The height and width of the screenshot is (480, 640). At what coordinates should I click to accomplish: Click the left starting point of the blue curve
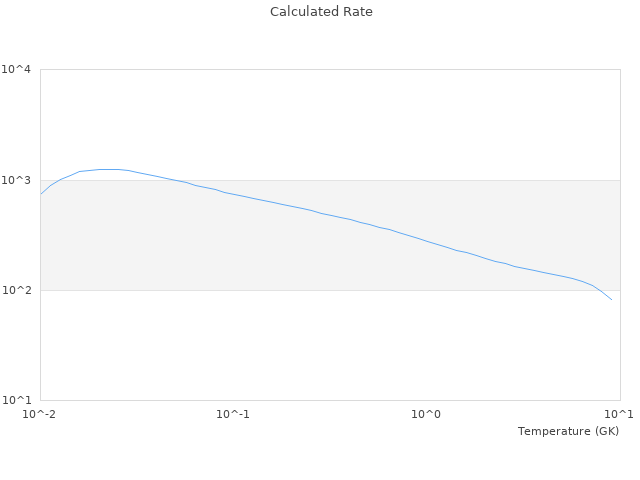tap(41, 194)
